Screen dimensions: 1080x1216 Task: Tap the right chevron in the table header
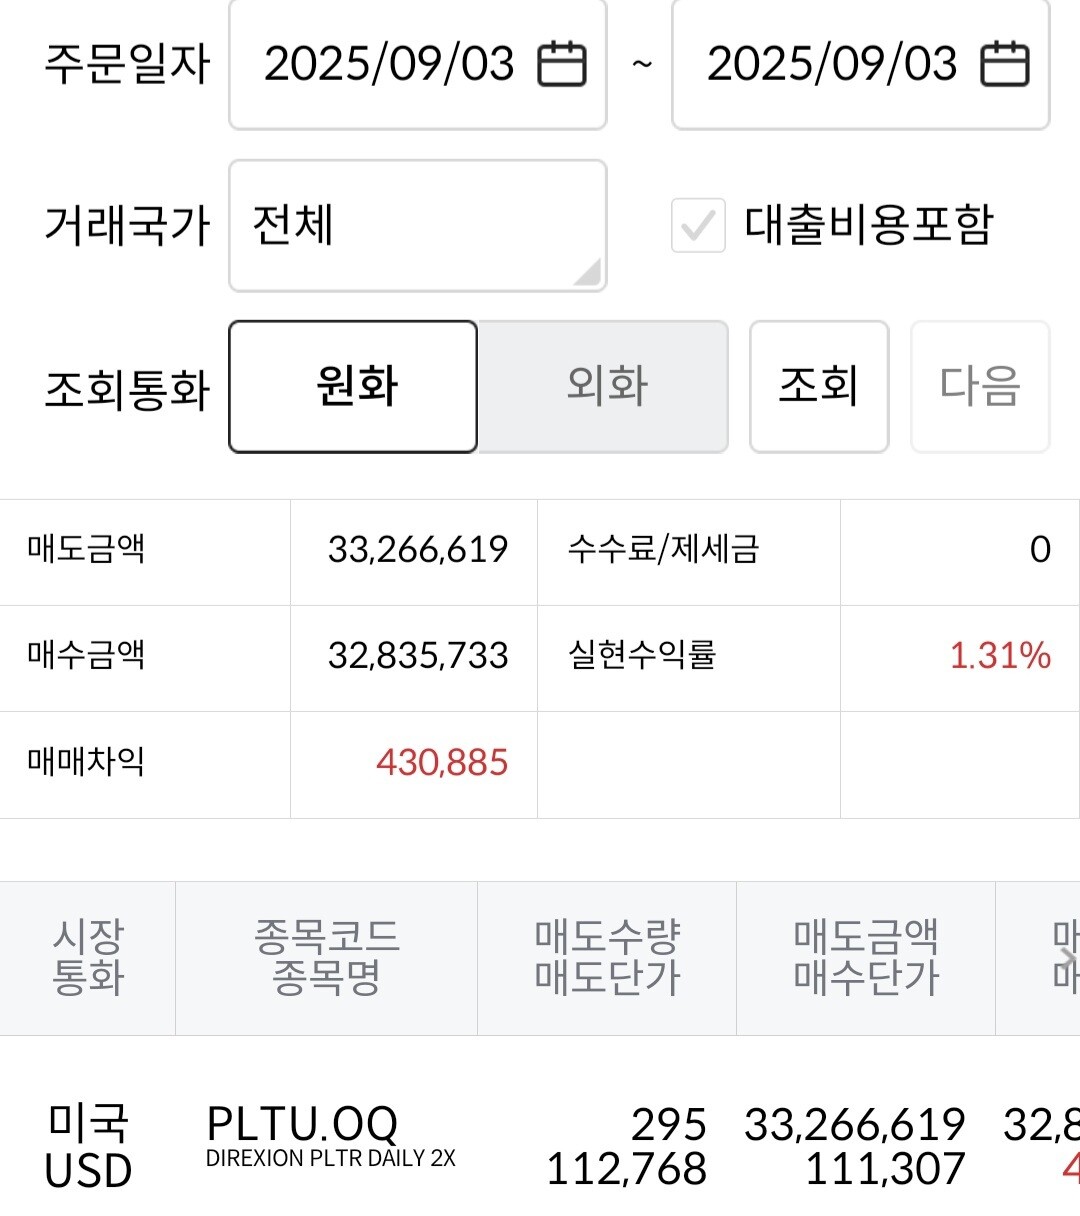click(1068, 958)
